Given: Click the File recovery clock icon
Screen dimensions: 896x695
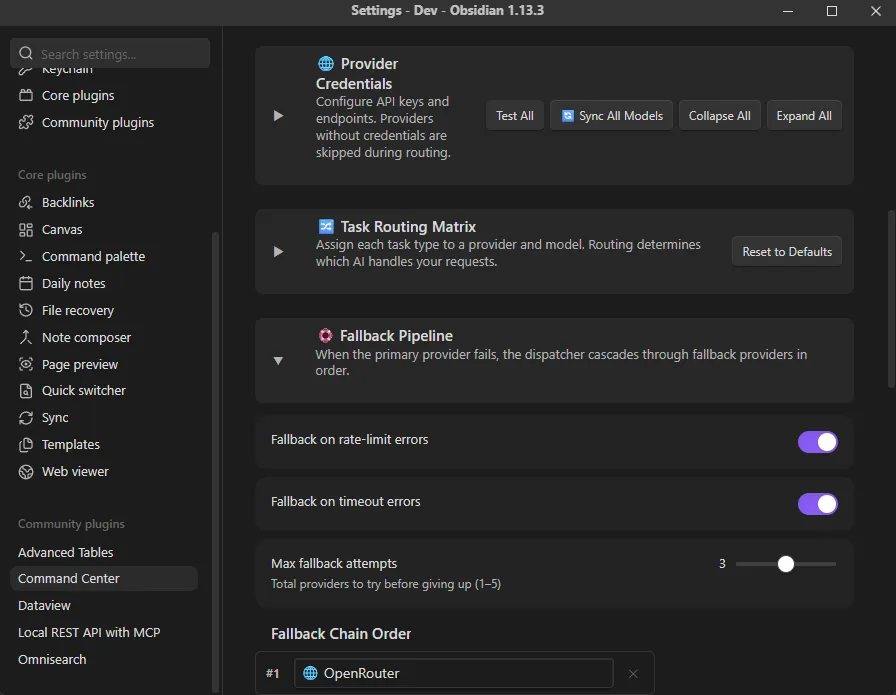Looking at the screenshot, I should 26,310.
